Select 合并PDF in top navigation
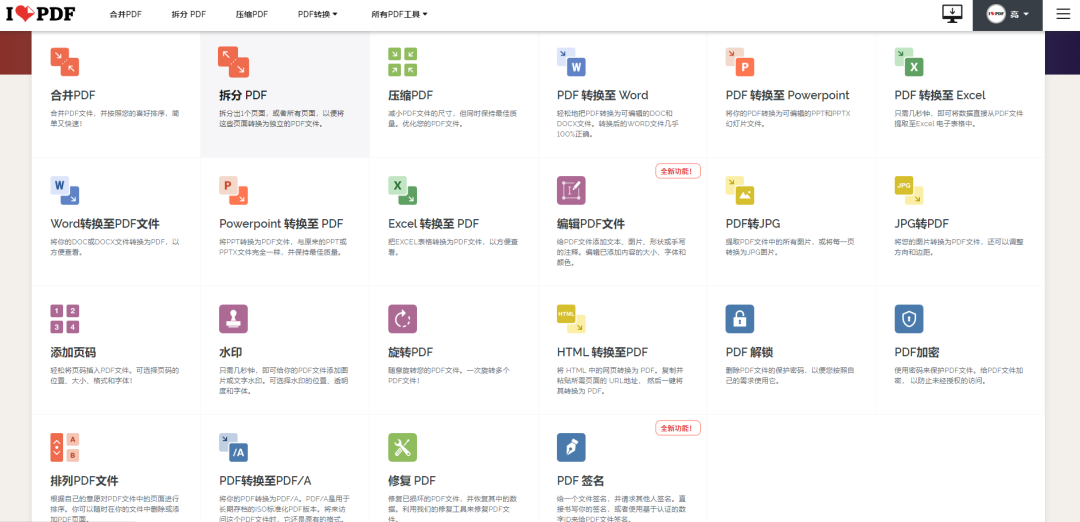The image size is (1080, 522). 125,14
